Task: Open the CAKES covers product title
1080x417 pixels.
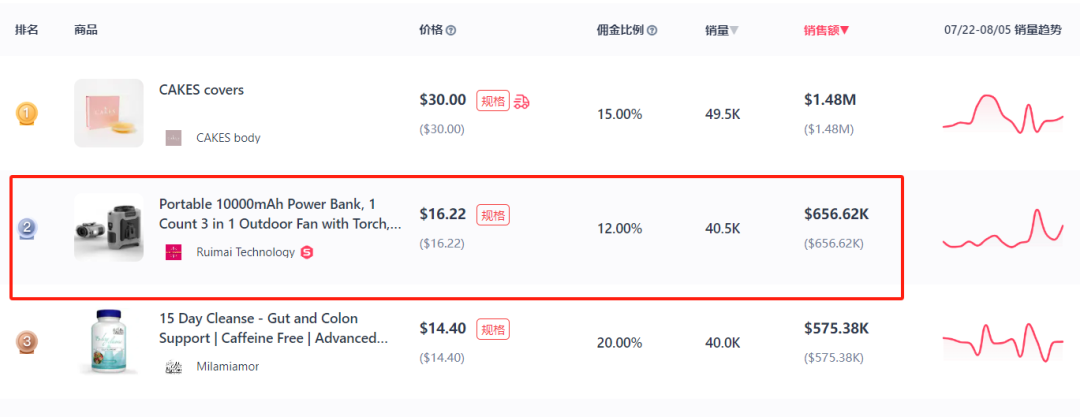Action: [x=201, y=90]
